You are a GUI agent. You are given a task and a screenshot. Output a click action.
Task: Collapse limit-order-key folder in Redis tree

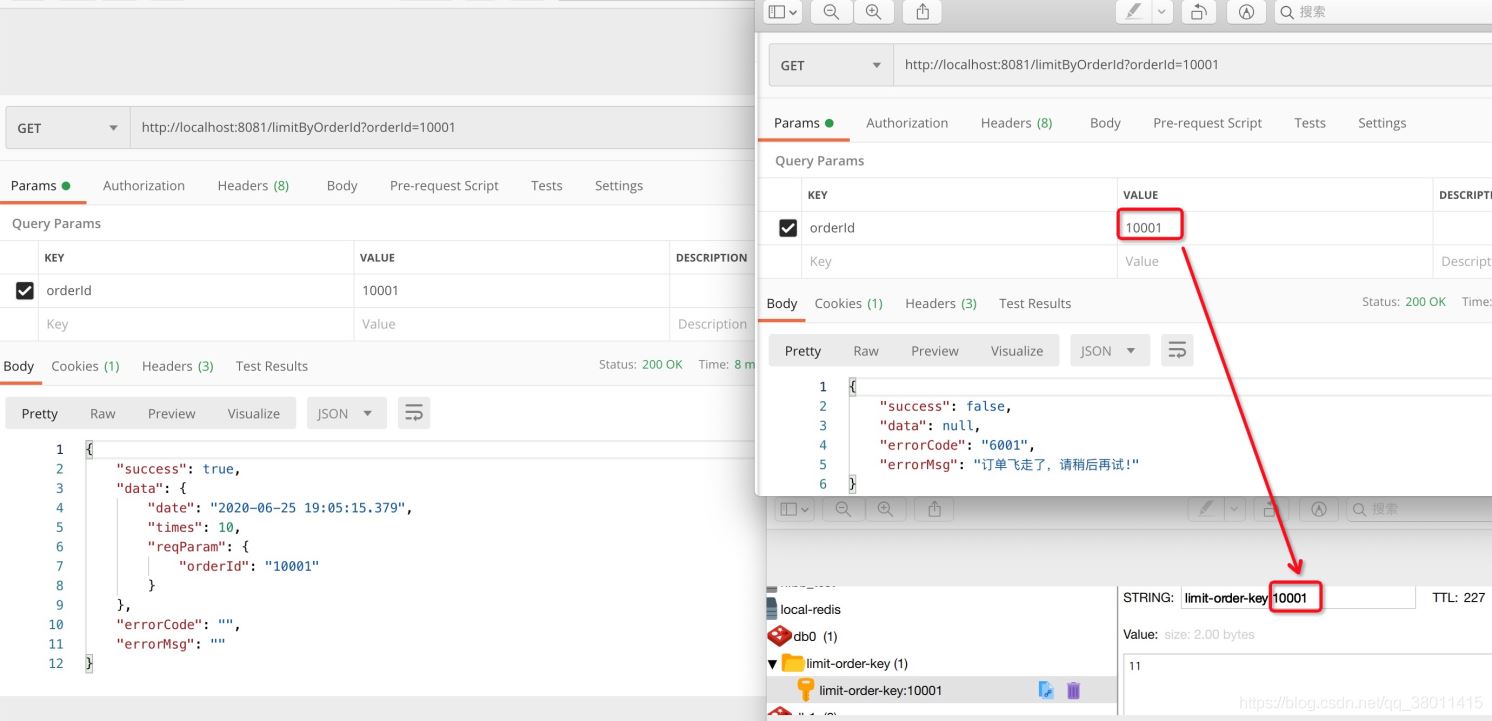[x=772, y=664]
